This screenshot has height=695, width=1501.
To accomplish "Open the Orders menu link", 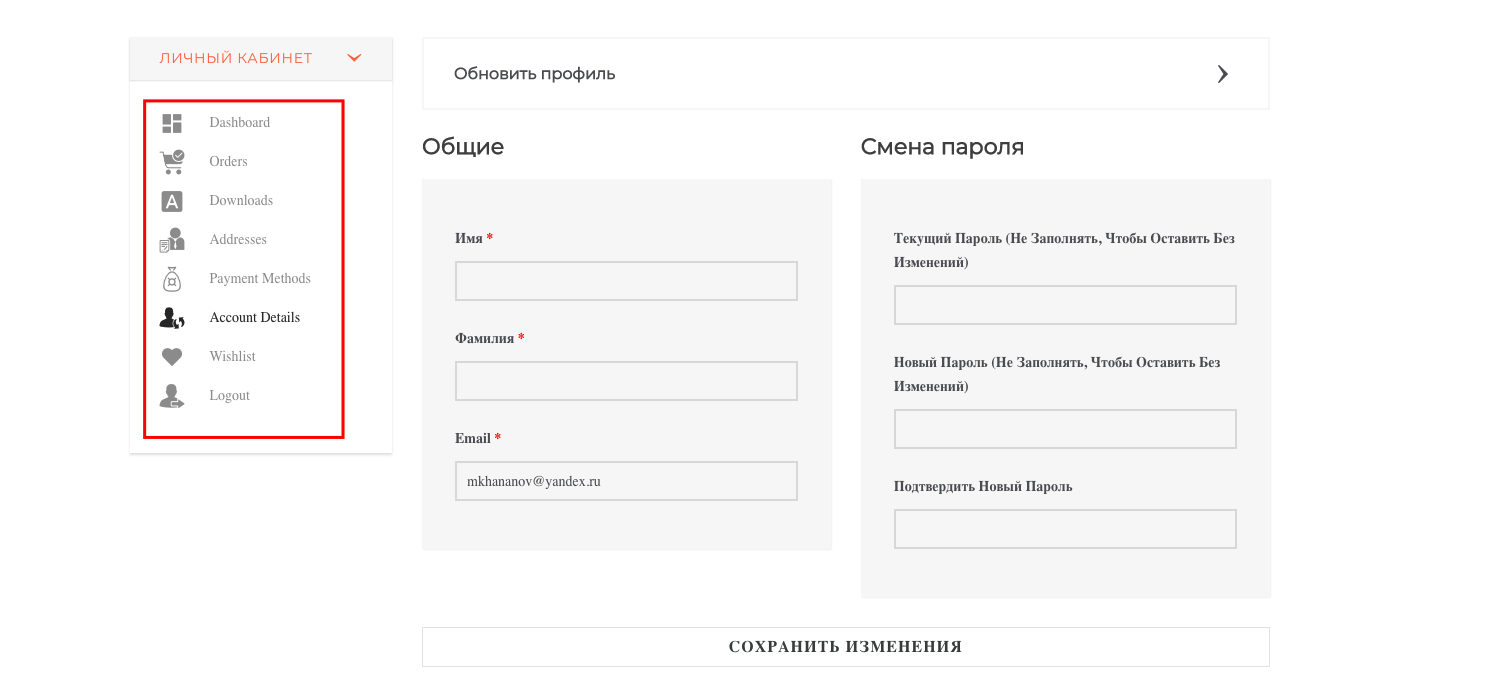I will pos(228,162).
